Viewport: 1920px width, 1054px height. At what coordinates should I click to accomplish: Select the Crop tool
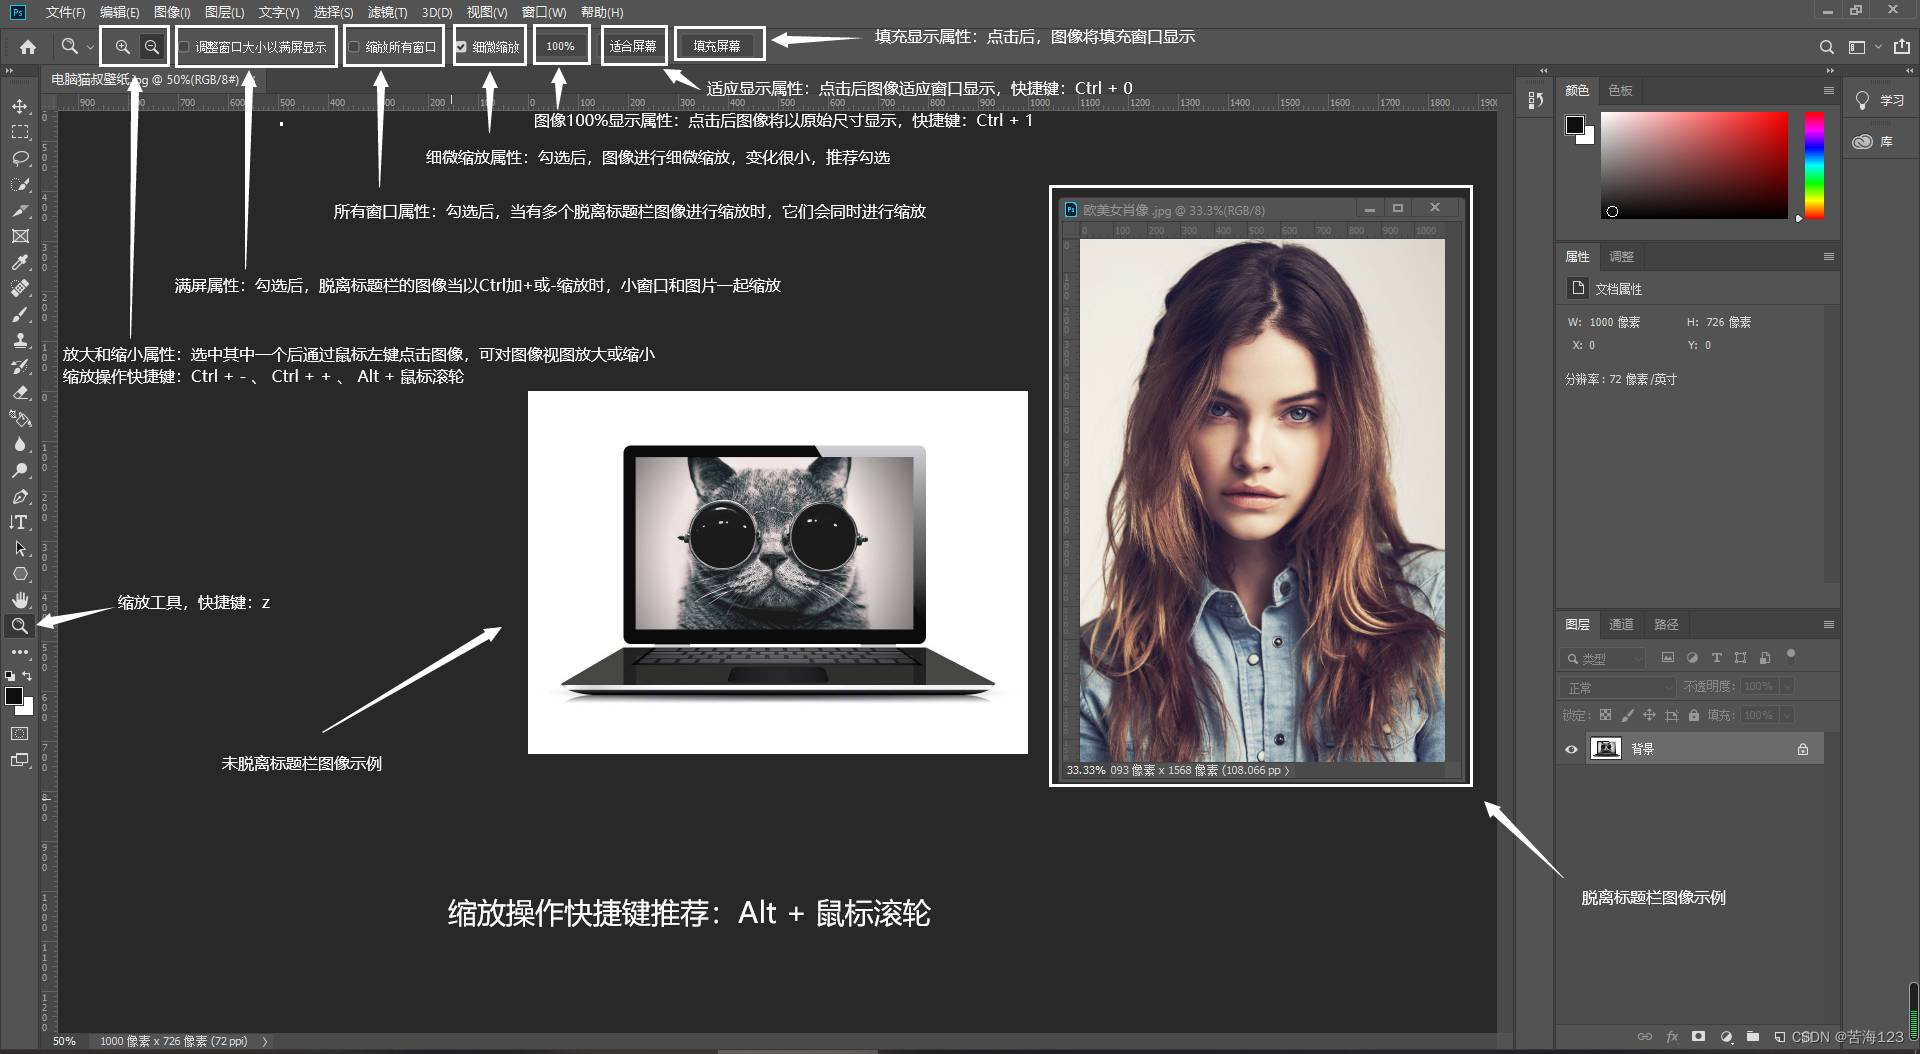pos(20,210)
